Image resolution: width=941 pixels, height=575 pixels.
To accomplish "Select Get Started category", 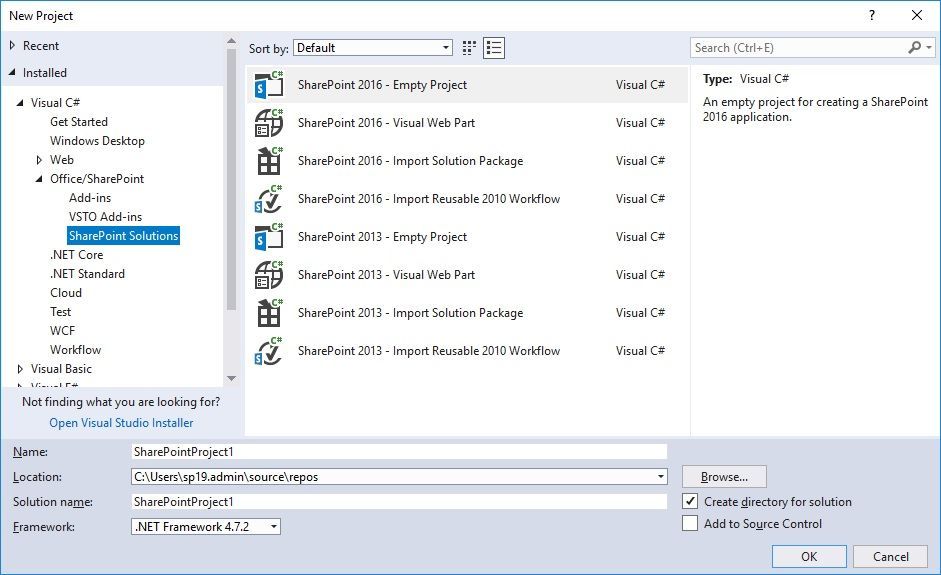I will [x=79, y=122].
